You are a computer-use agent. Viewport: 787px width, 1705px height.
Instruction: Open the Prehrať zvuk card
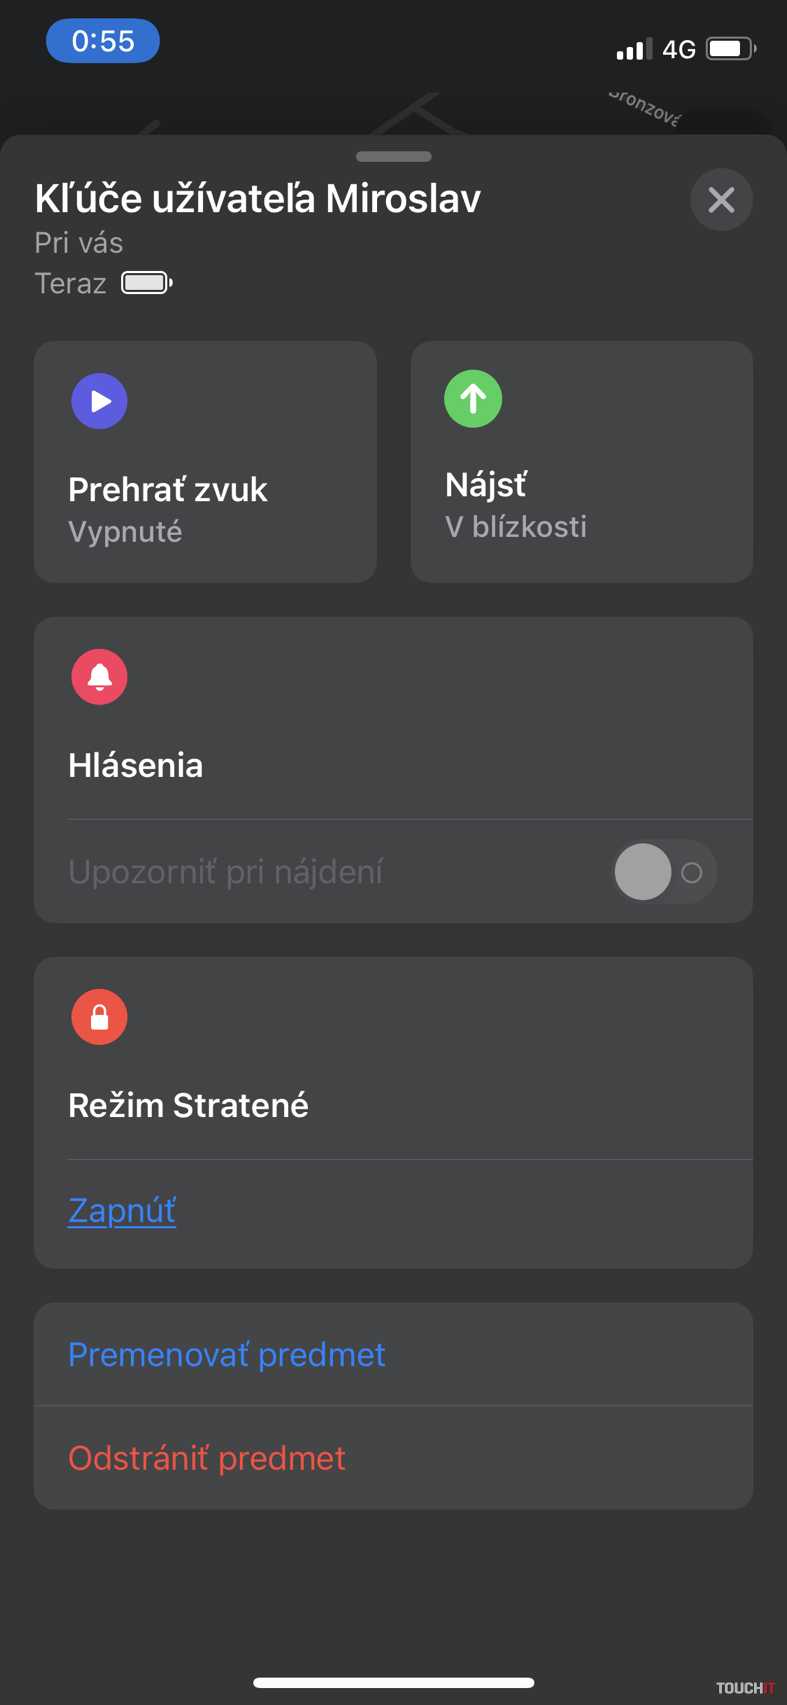click(x=205, y=462)
